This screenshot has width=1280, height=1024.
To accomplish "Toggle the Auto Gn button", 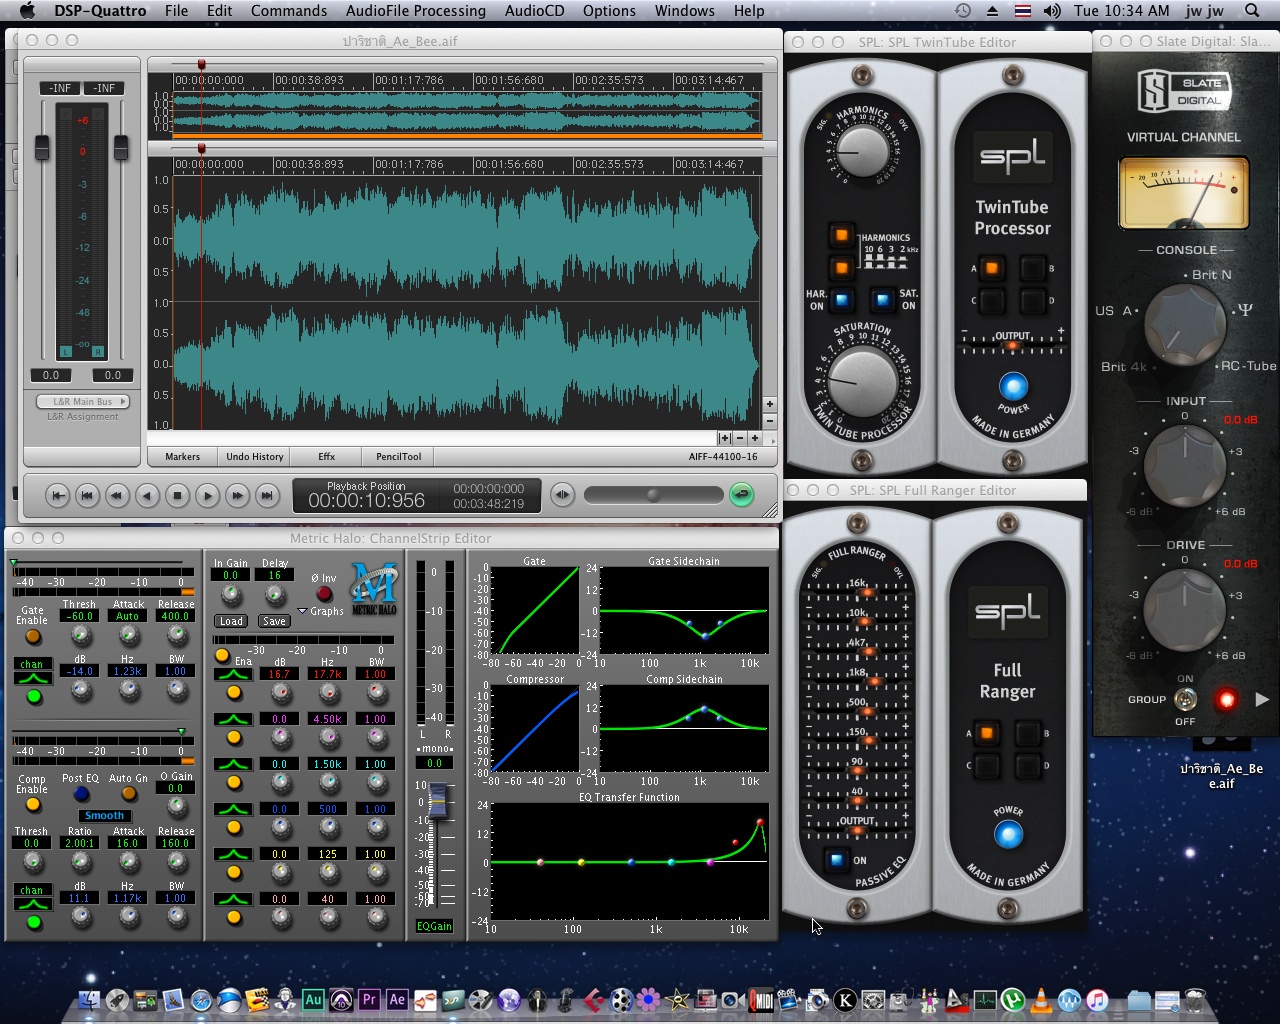I will (129, 794).
